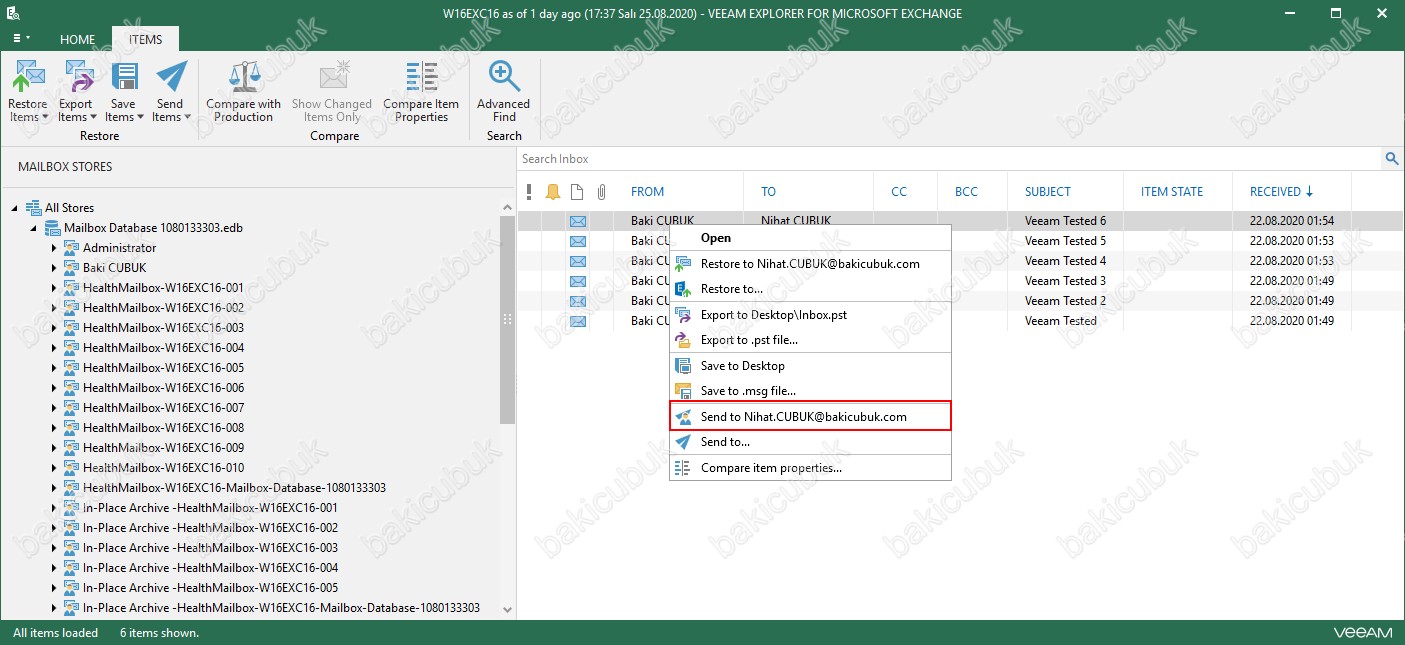Click icon beside Export to Desktop\Inbox.pst
The height and width of the screenshot is (645, 1405).
coord(683,314)
